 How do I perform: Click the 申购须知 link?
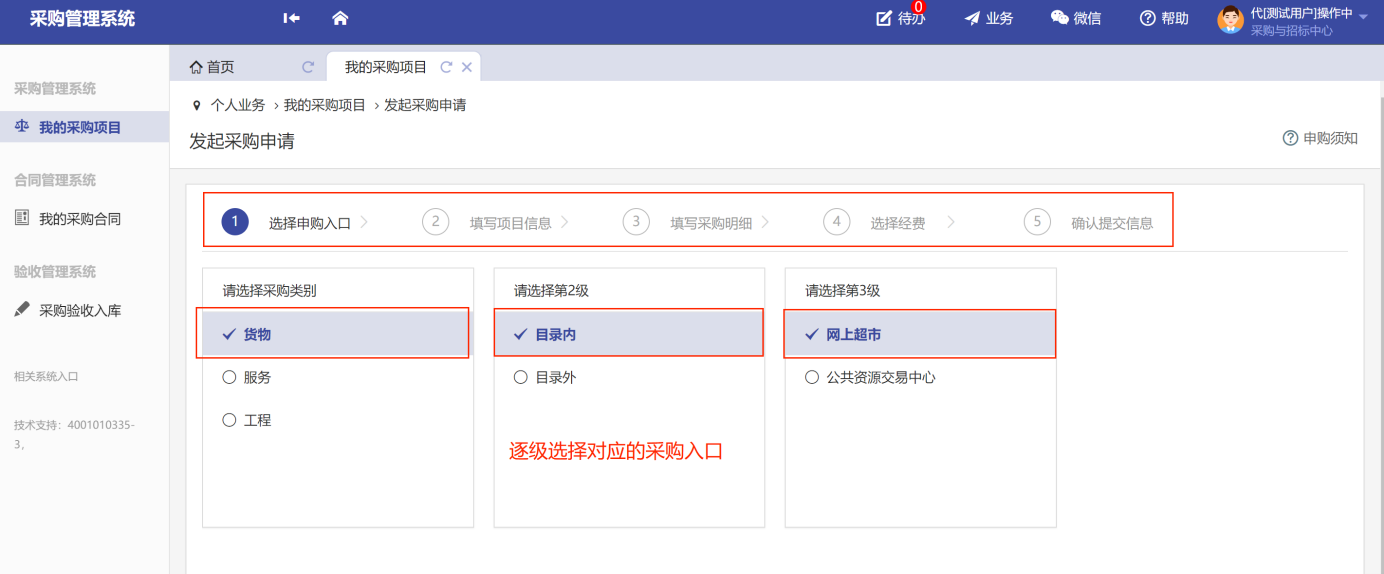click(1320, 138)
